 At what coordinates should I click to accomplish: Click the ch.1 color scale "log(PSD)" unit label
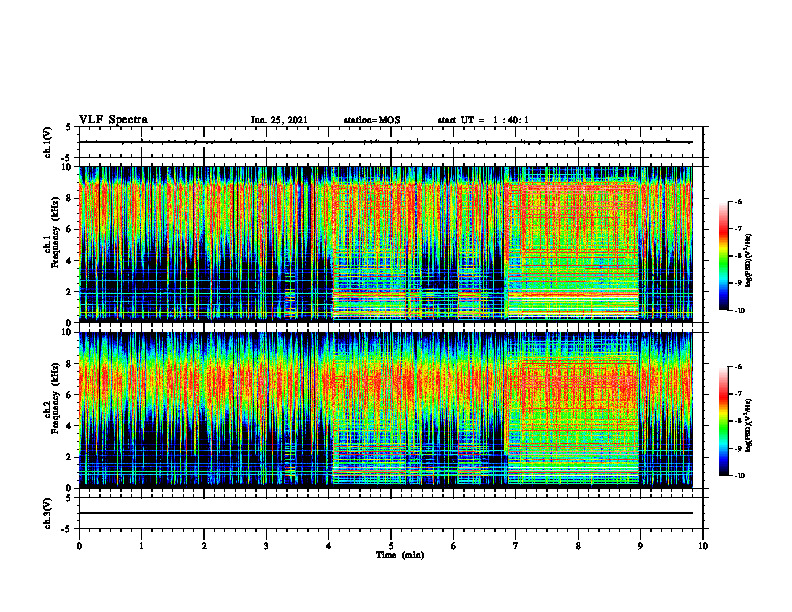click(750, 260)
